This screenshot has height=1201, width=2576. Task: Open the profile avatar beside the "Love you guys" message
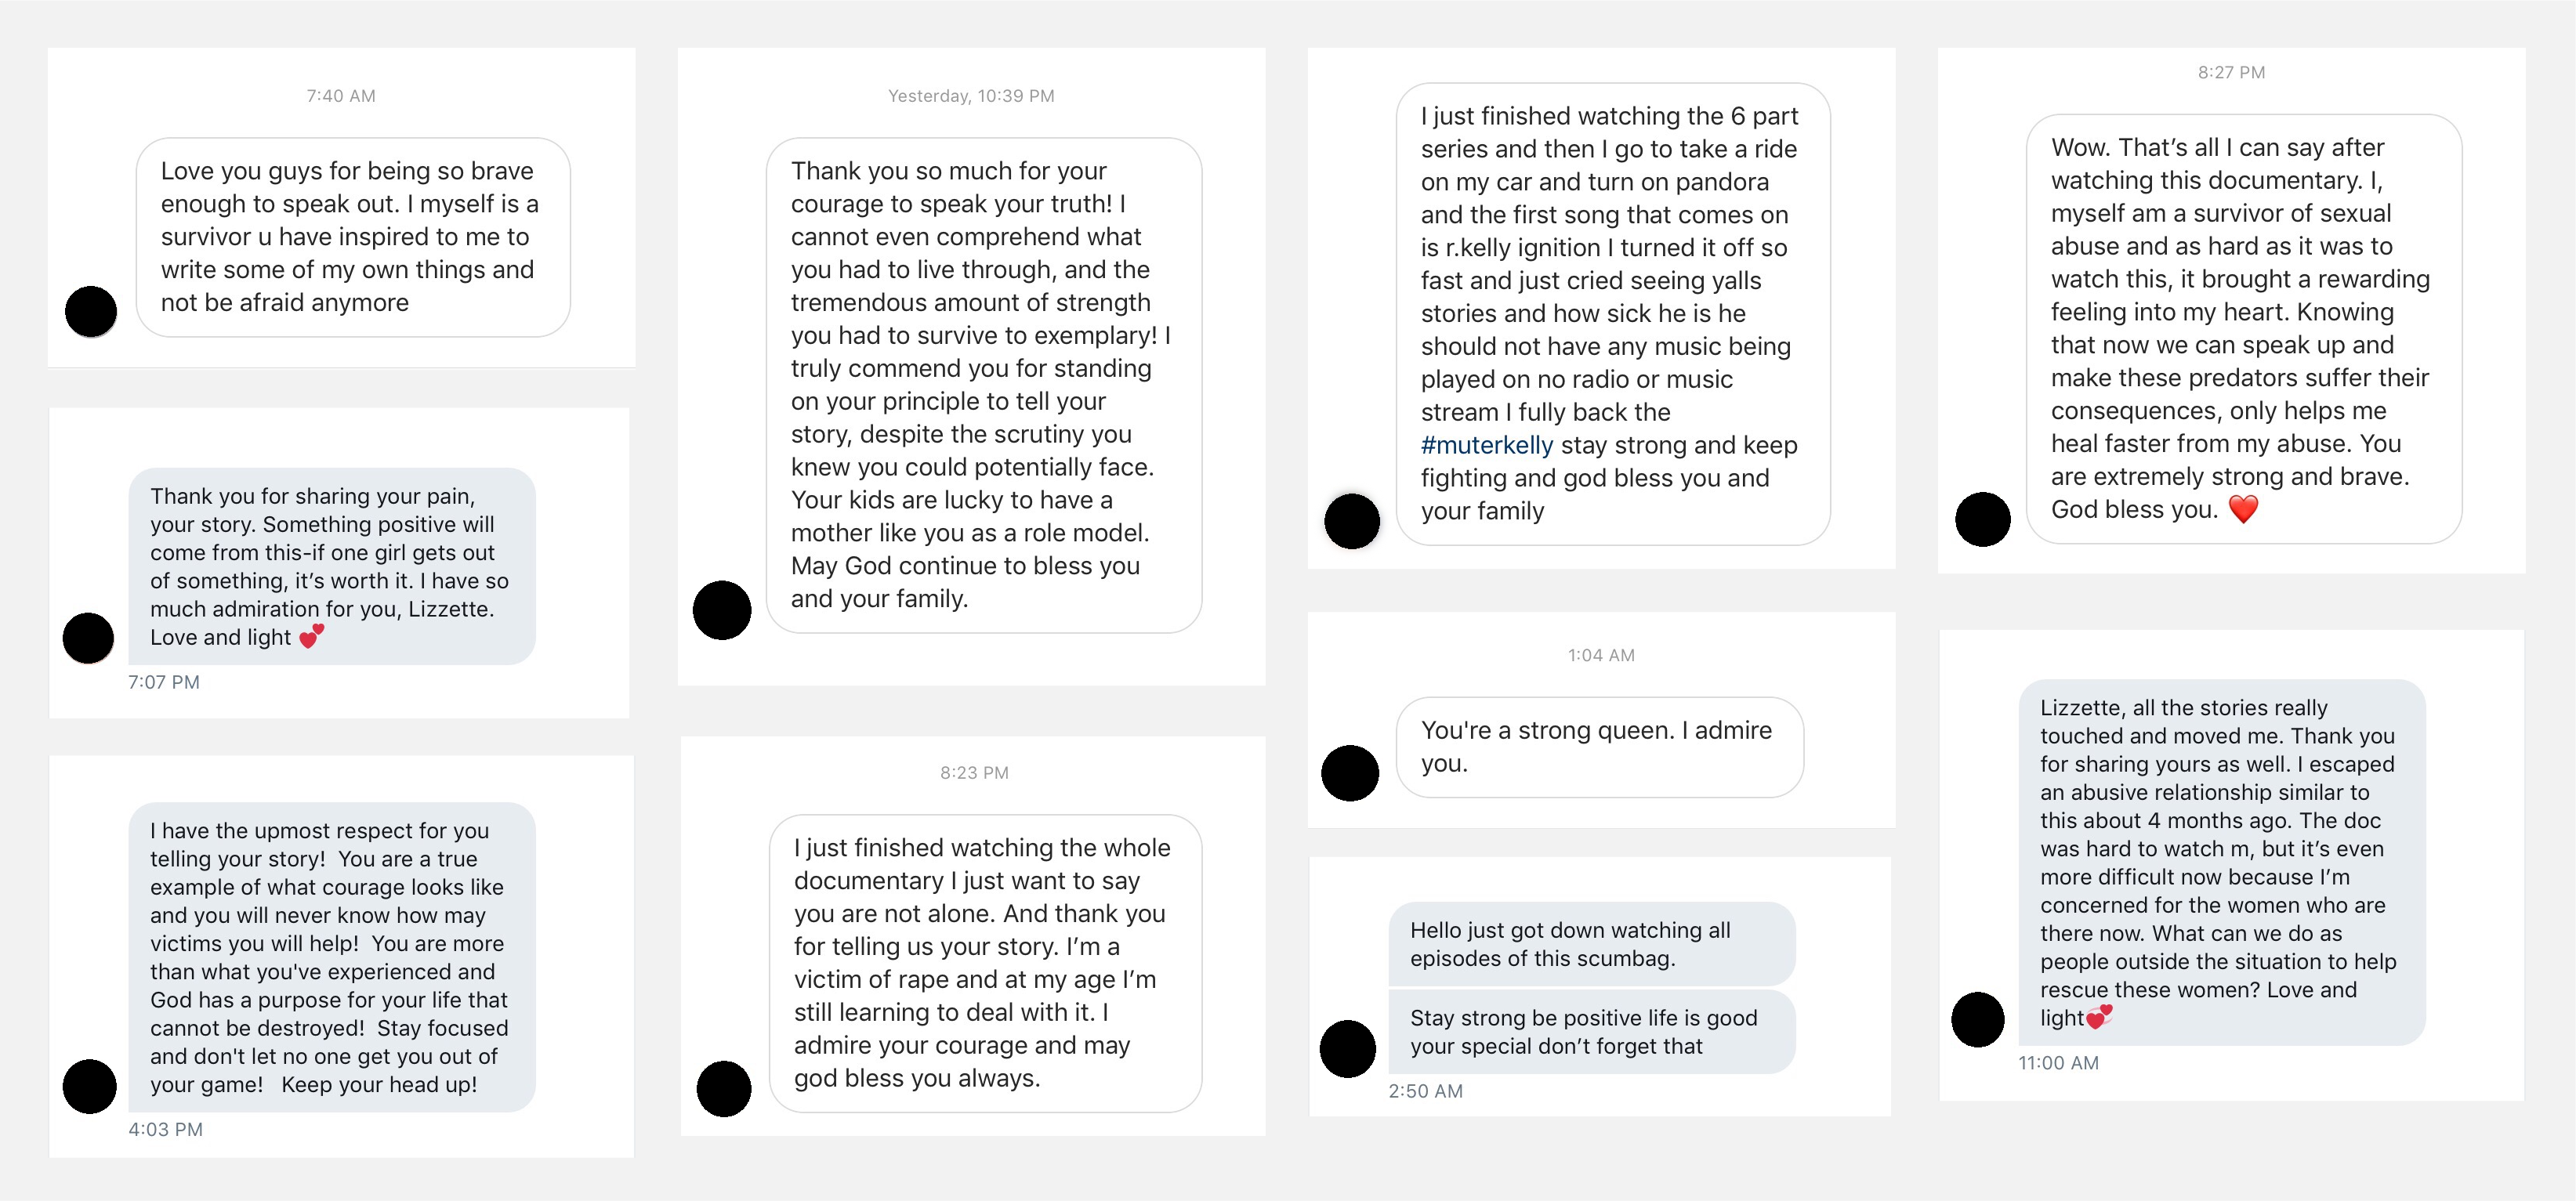90,311
